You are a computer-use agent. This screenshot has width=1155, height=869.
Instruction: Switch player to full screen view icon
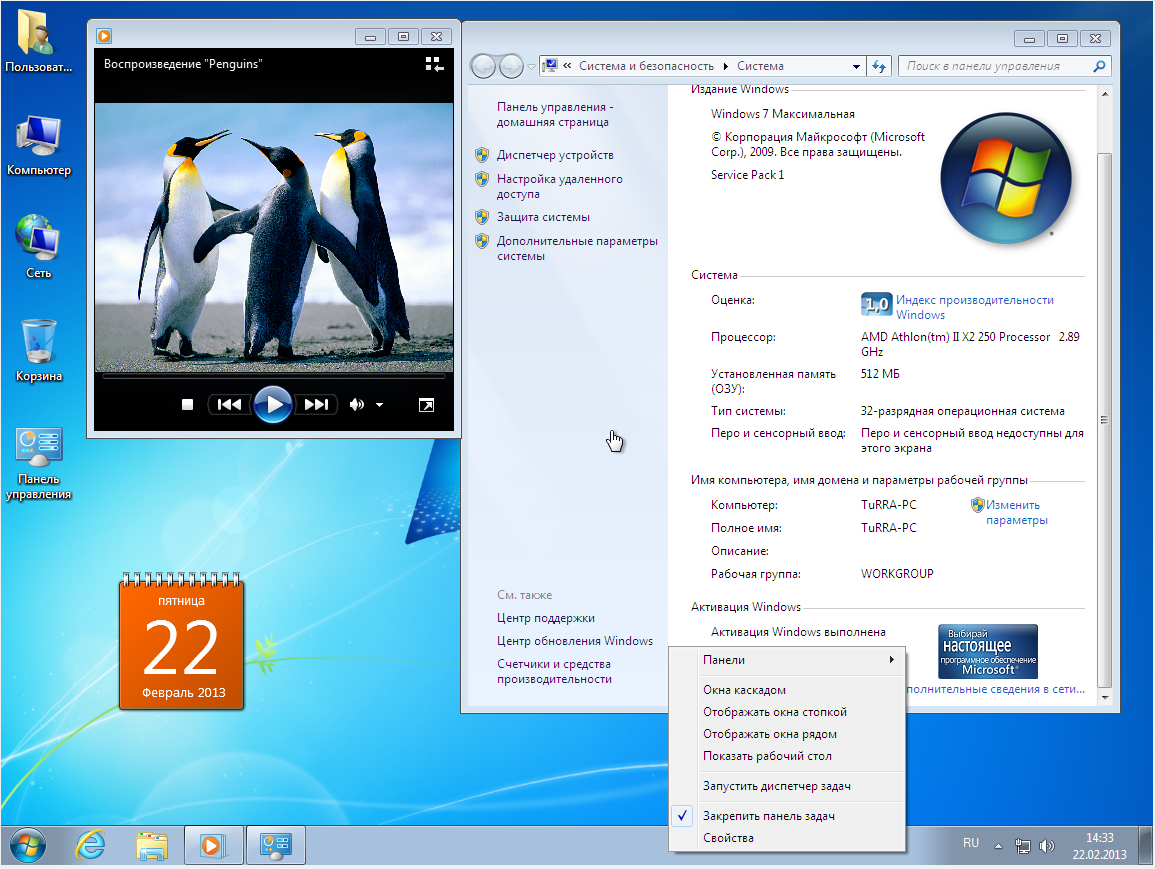click(426, 405)
